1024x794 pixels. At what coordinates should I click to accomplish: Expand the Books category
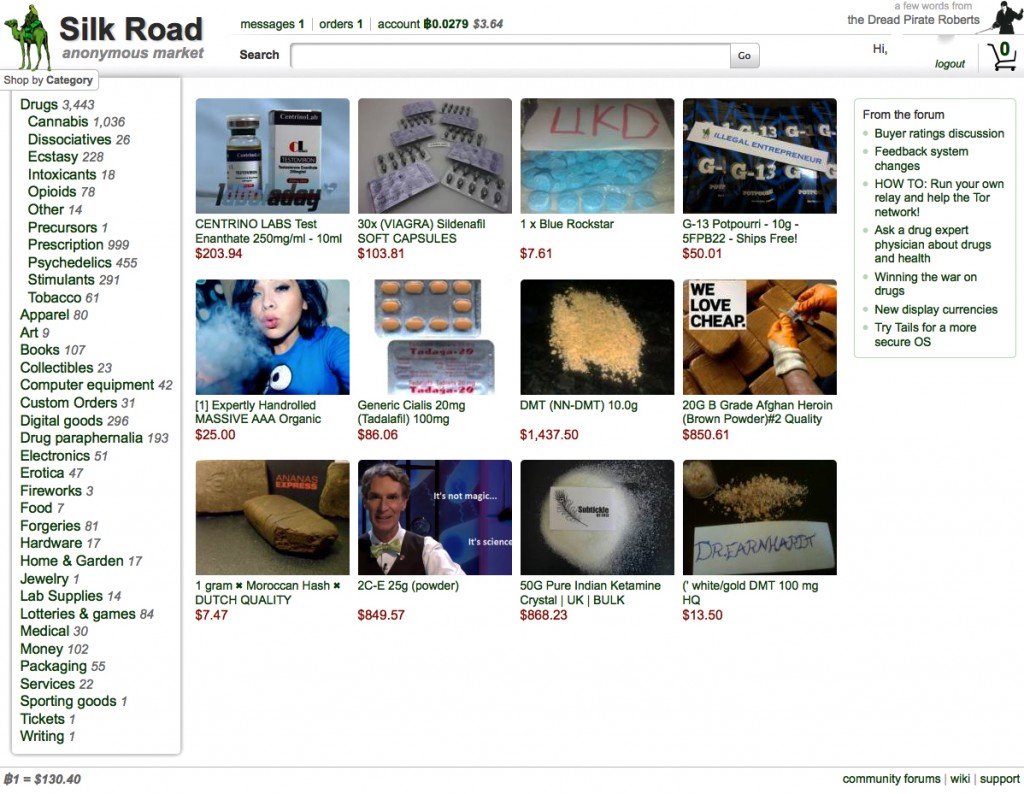[40, 350]
